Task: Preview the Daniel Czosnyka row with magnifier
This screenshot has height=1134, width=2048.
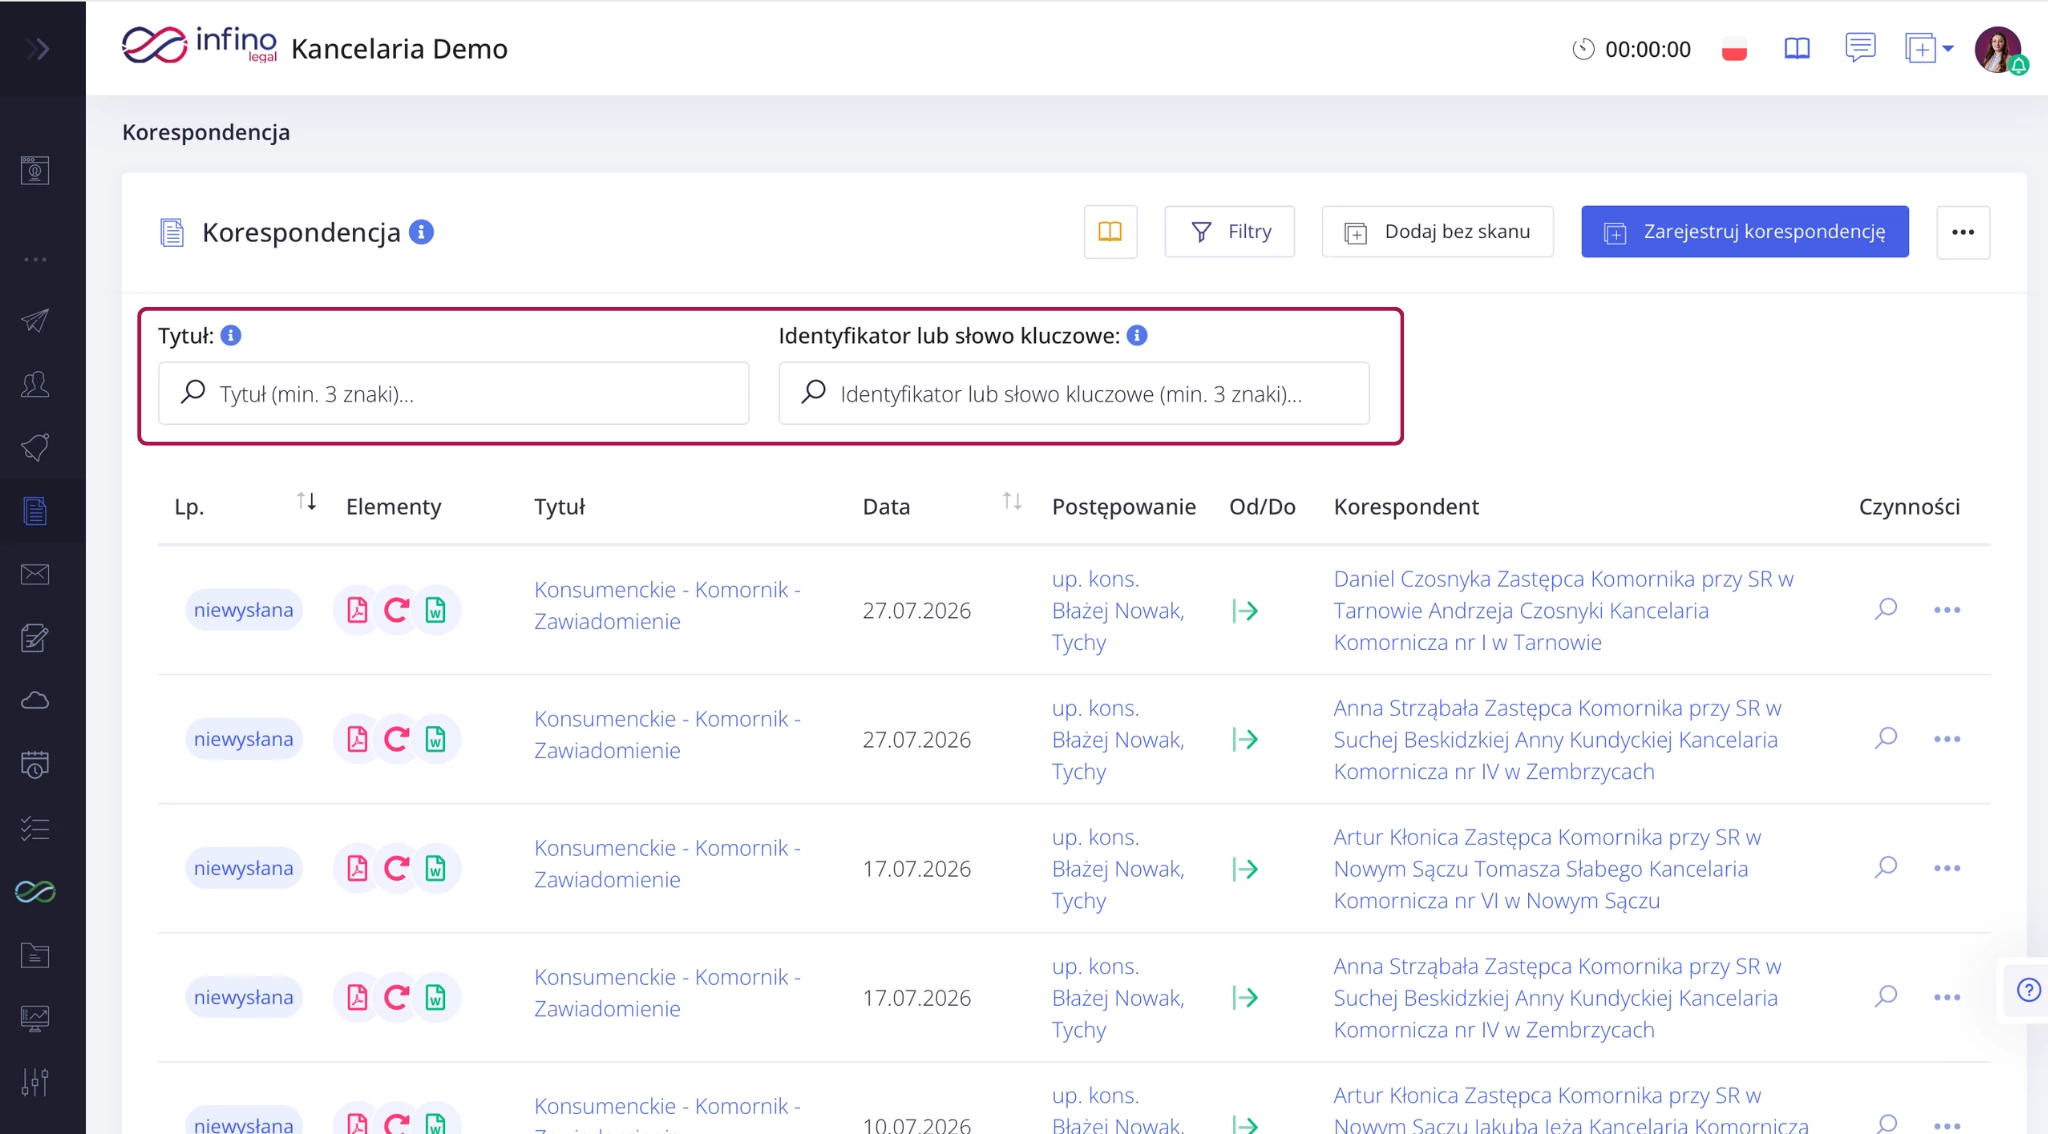Action: [1886, 609]
